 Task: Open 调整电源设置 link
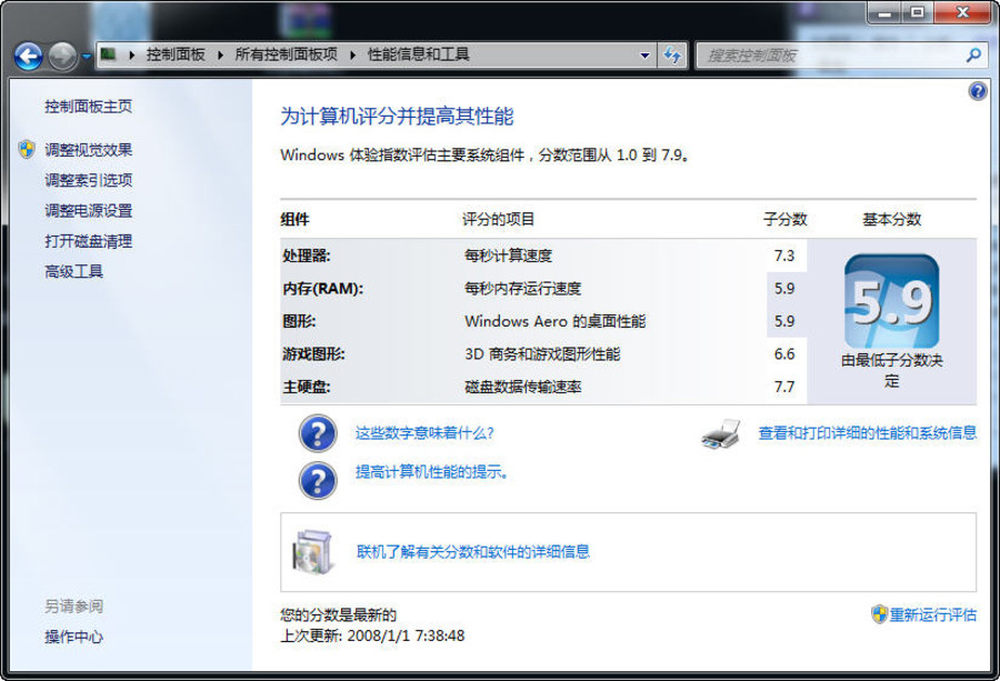coord(88,211)
